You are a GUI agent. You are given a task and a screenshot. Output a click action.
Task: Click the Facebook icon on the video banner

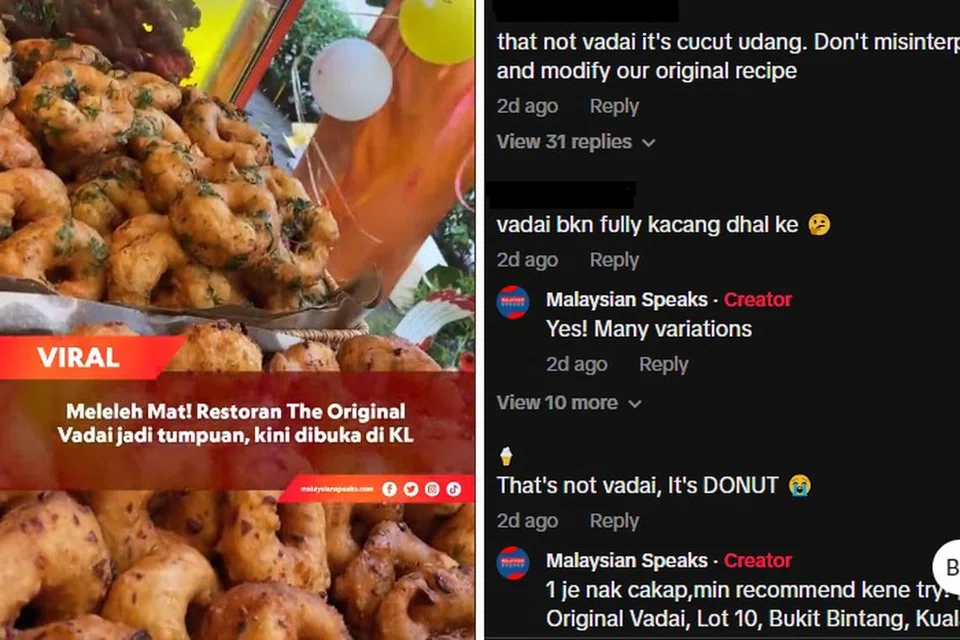coord(389,489)
